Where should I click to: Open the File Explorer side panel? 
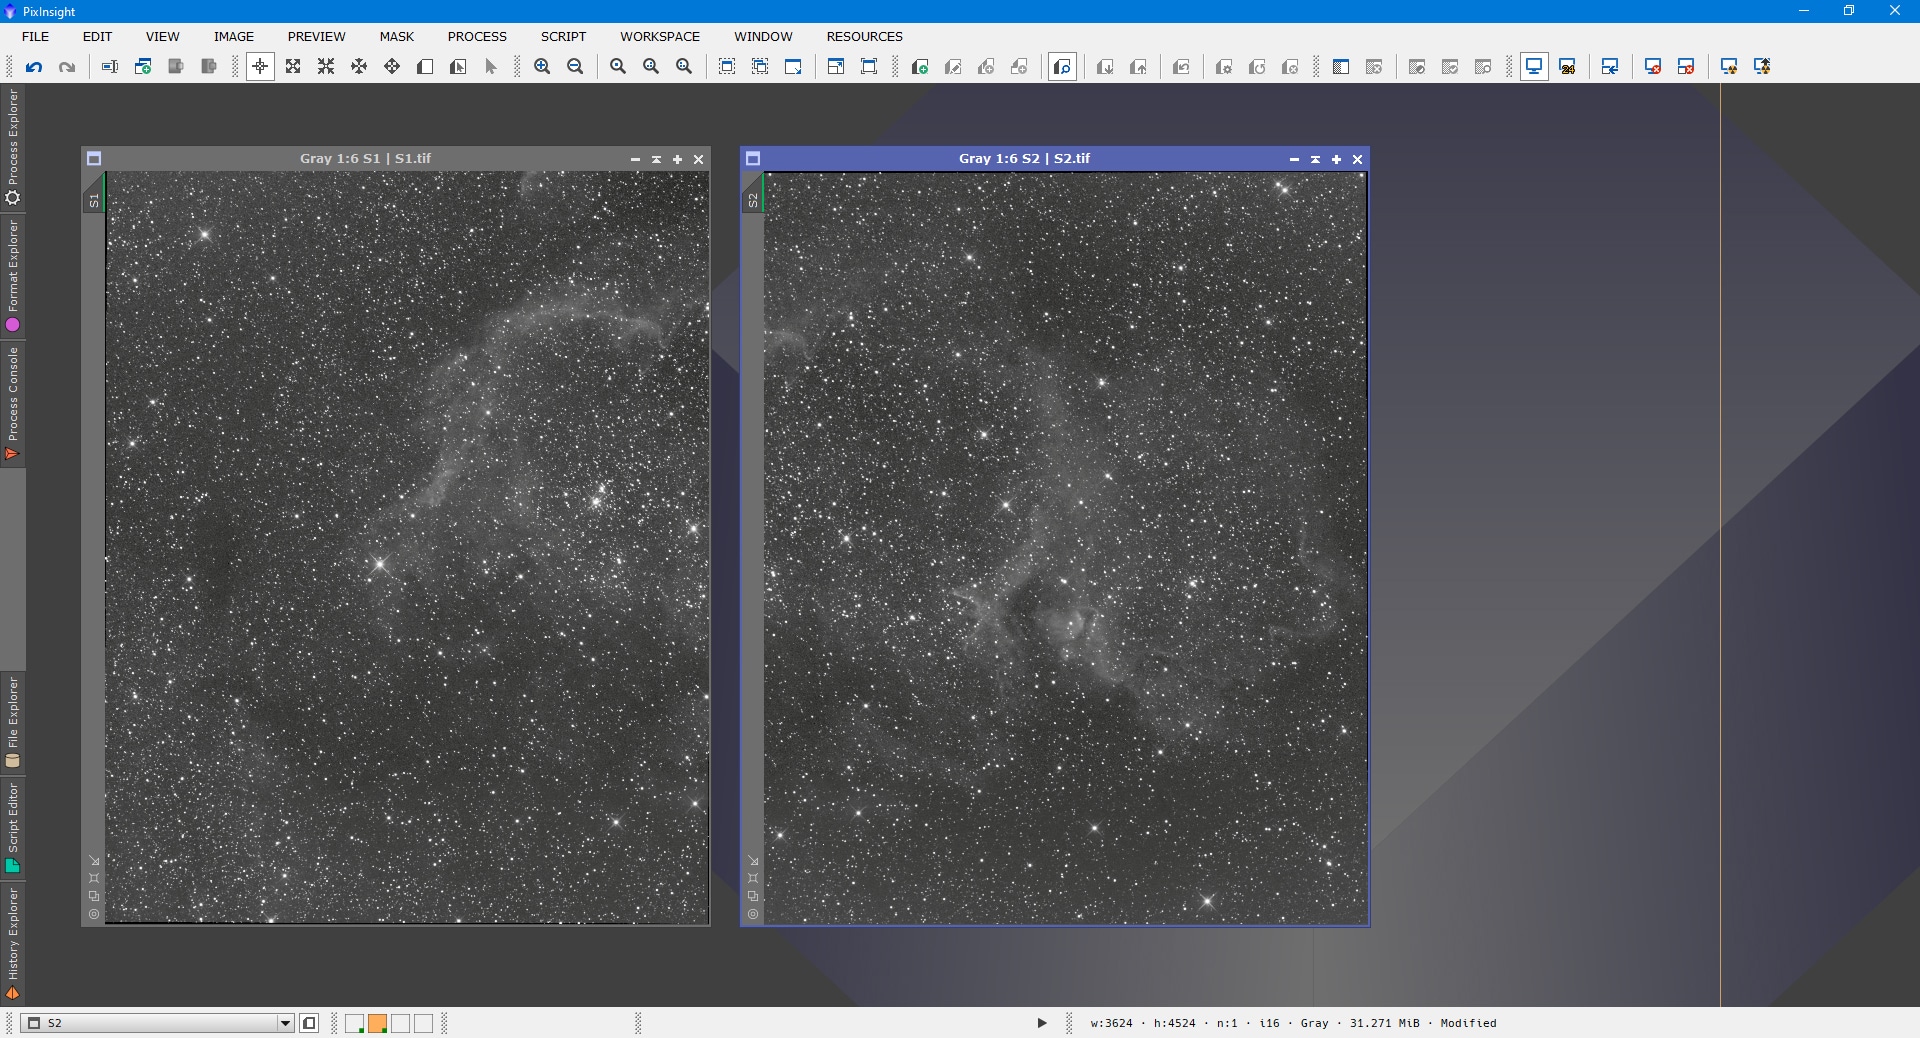coord(12,721)
